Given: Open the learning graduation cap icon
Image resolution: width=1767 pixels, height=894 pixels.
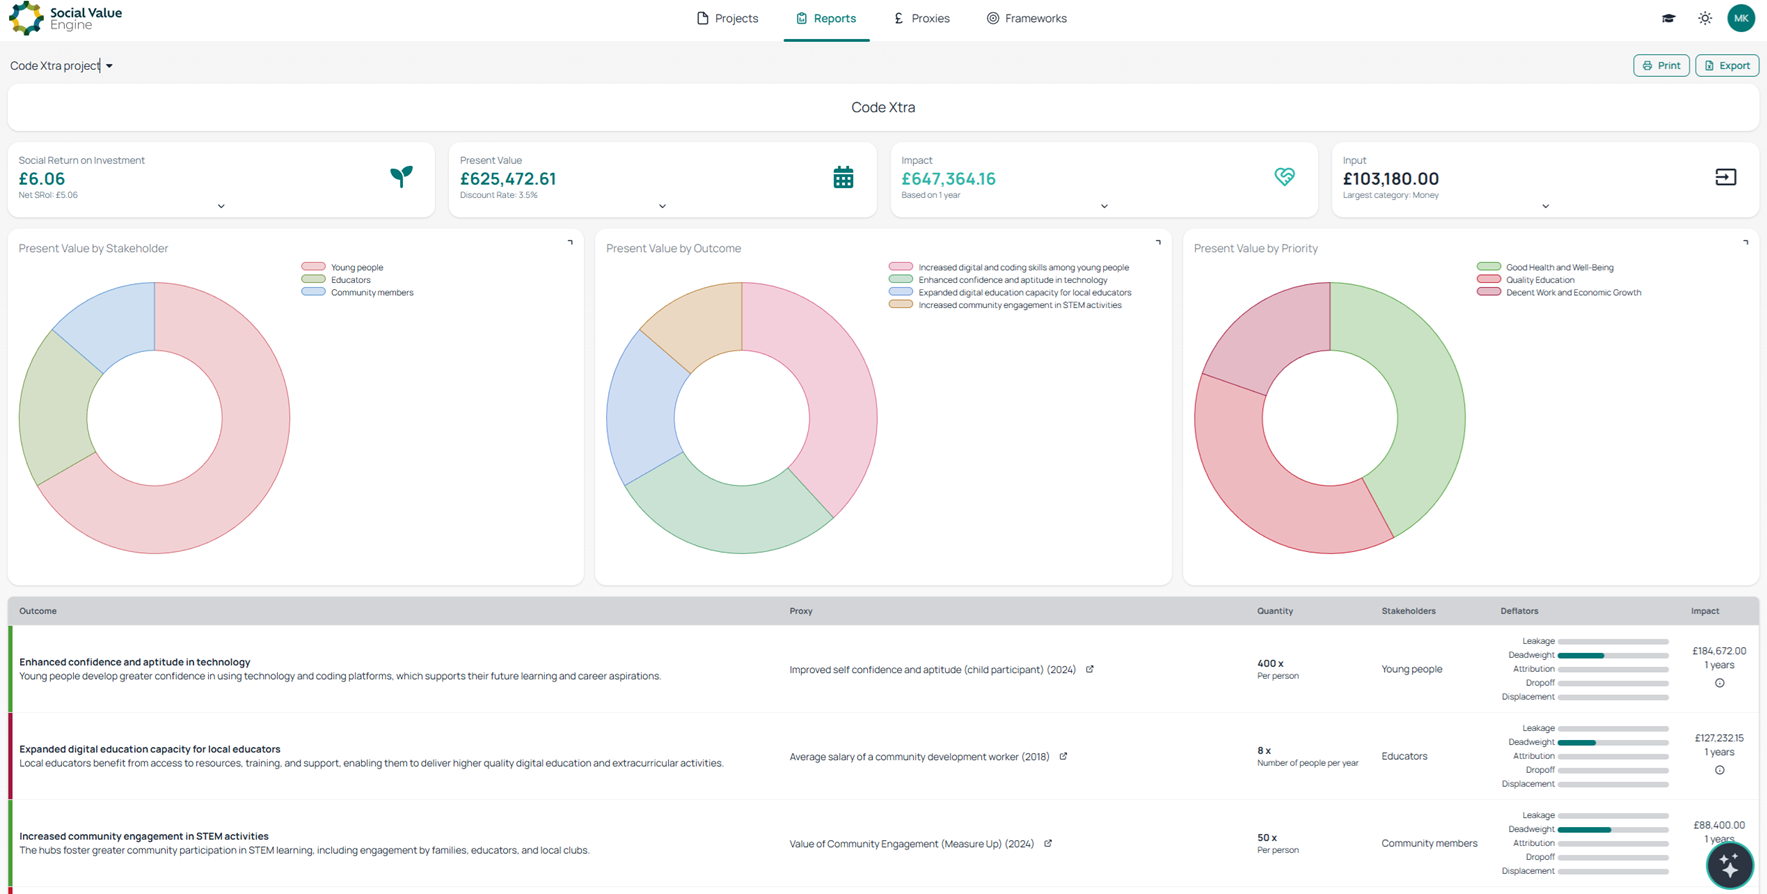Looking at the screenshot, I should coord(1668,18).
